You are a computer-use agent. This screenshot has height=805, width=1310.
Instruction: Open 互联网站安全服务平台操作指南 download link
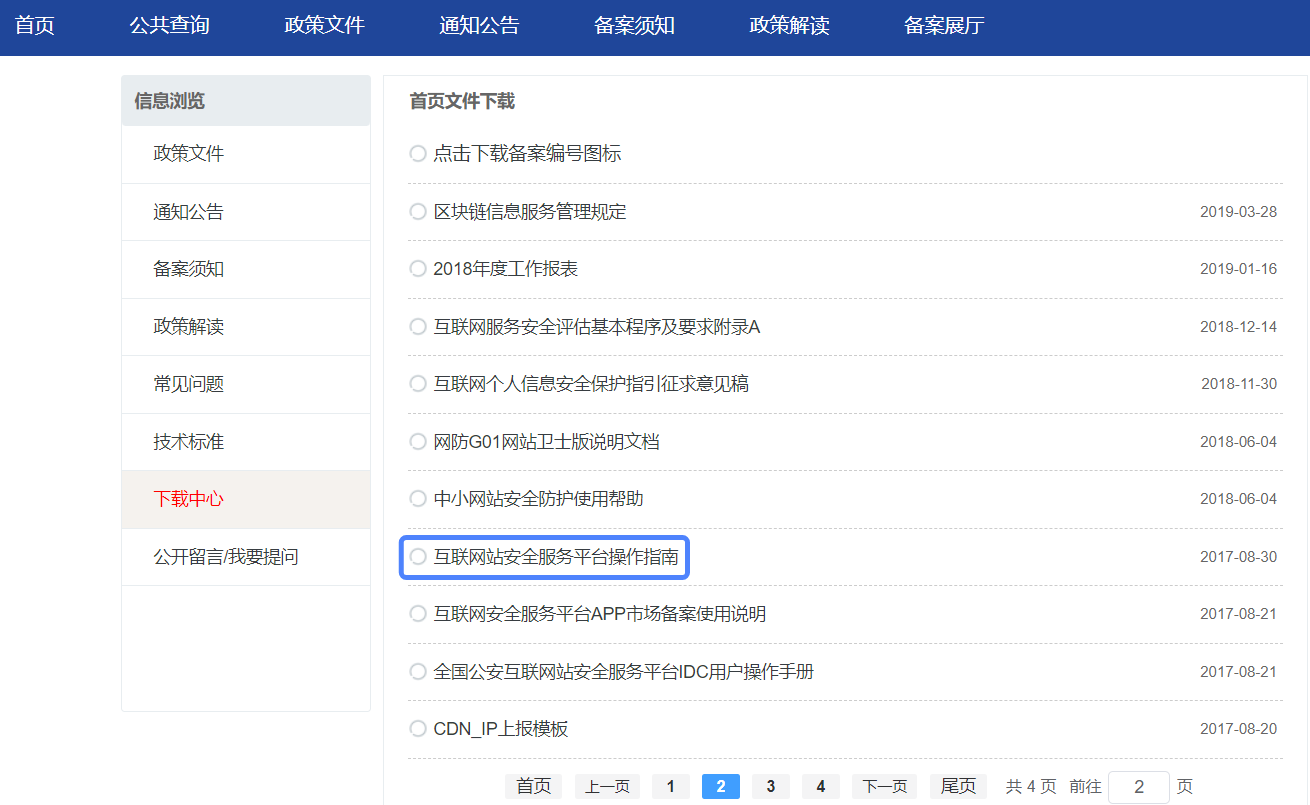[555, 557]
